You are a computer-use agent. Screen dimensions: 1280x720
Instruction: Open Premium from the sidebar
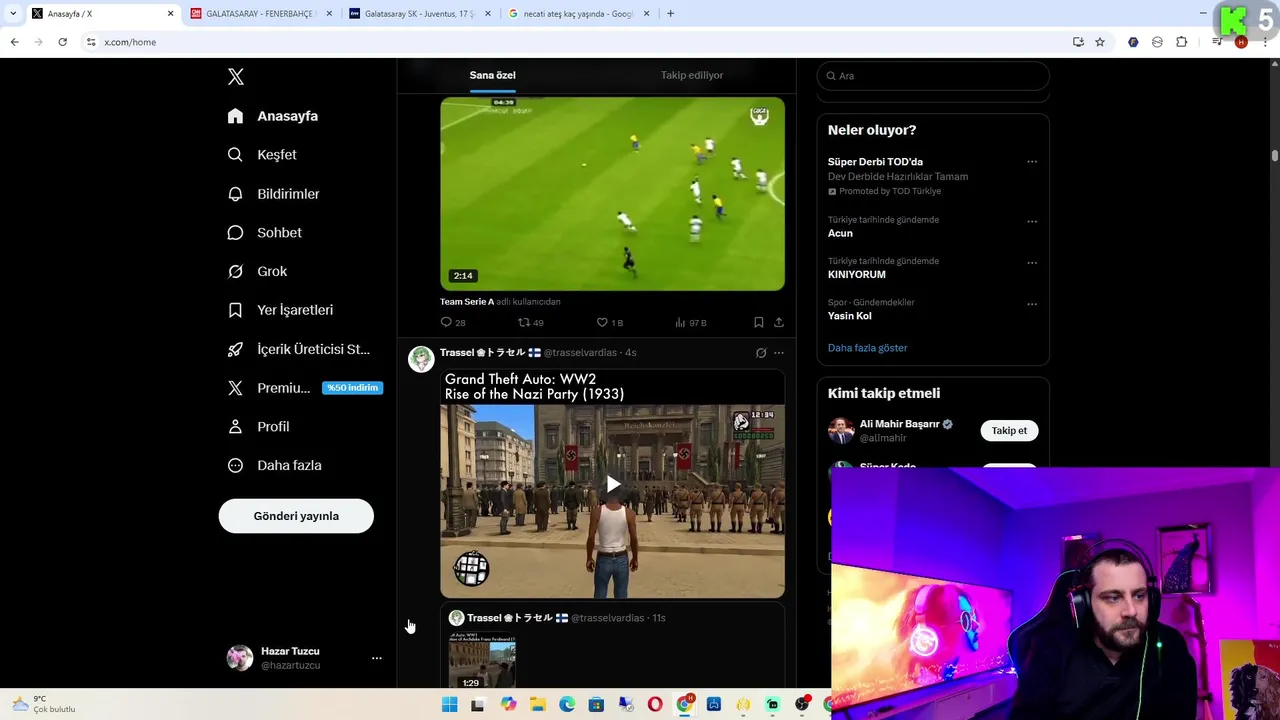[x=305, y=388]
